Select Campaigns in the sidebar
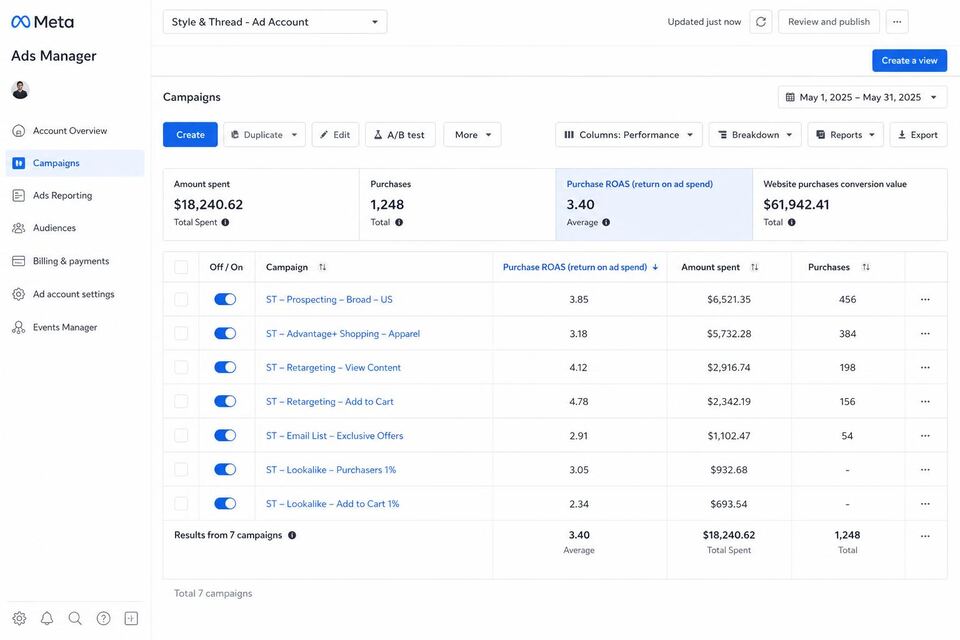Image resolution: width=960 pixels, height=640 pixels. 75,163
